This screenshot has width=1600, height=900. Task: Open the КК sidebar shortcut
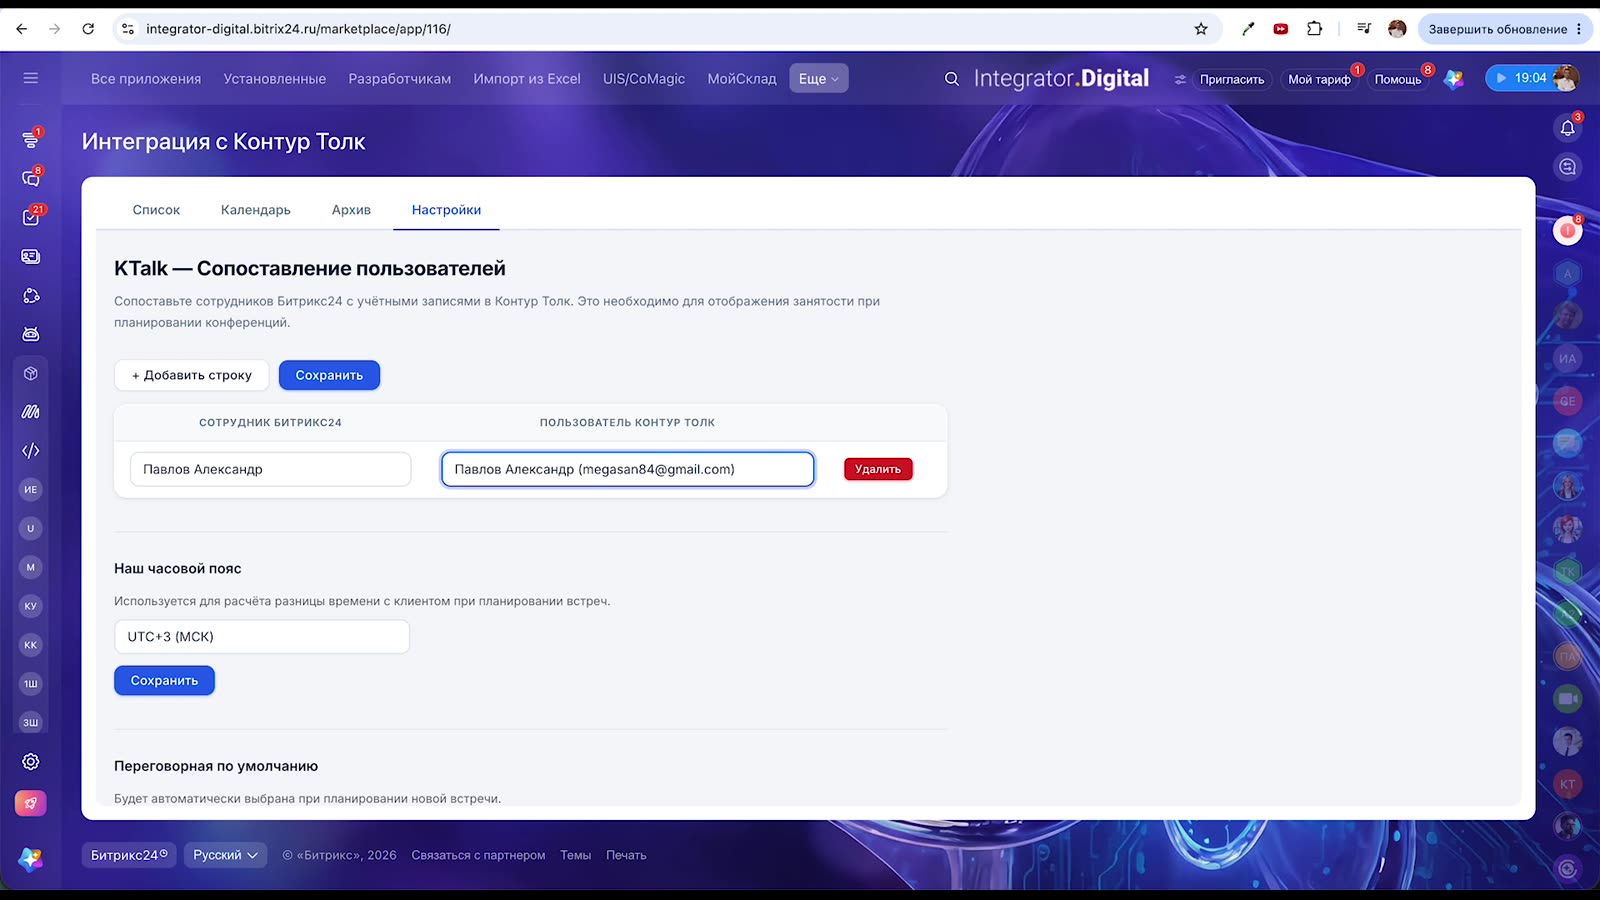pyautogui.click(x=31, y=645)
